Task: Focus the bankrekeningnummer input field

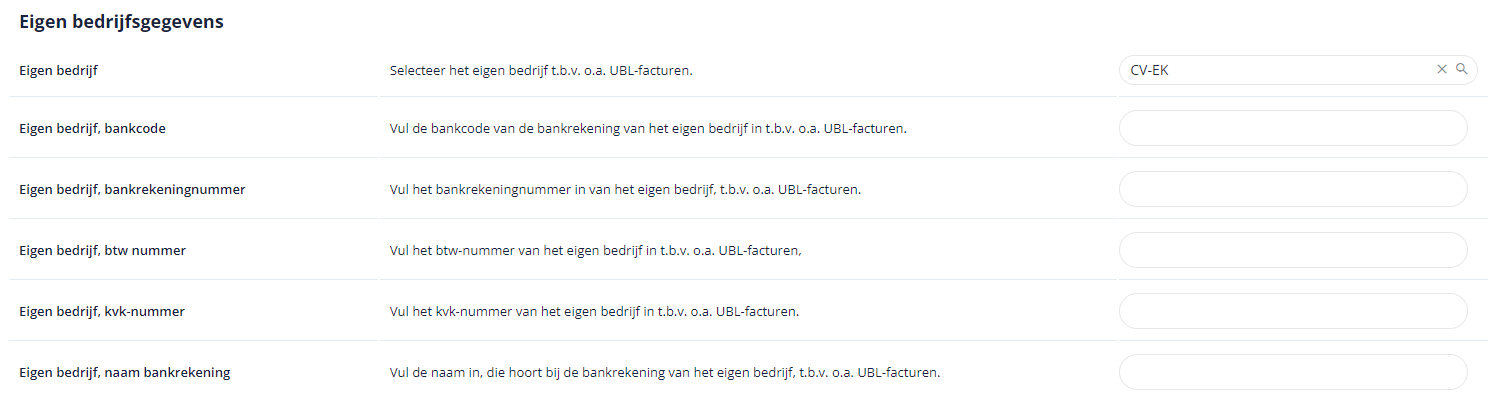Action: [x=1293, y=189]
